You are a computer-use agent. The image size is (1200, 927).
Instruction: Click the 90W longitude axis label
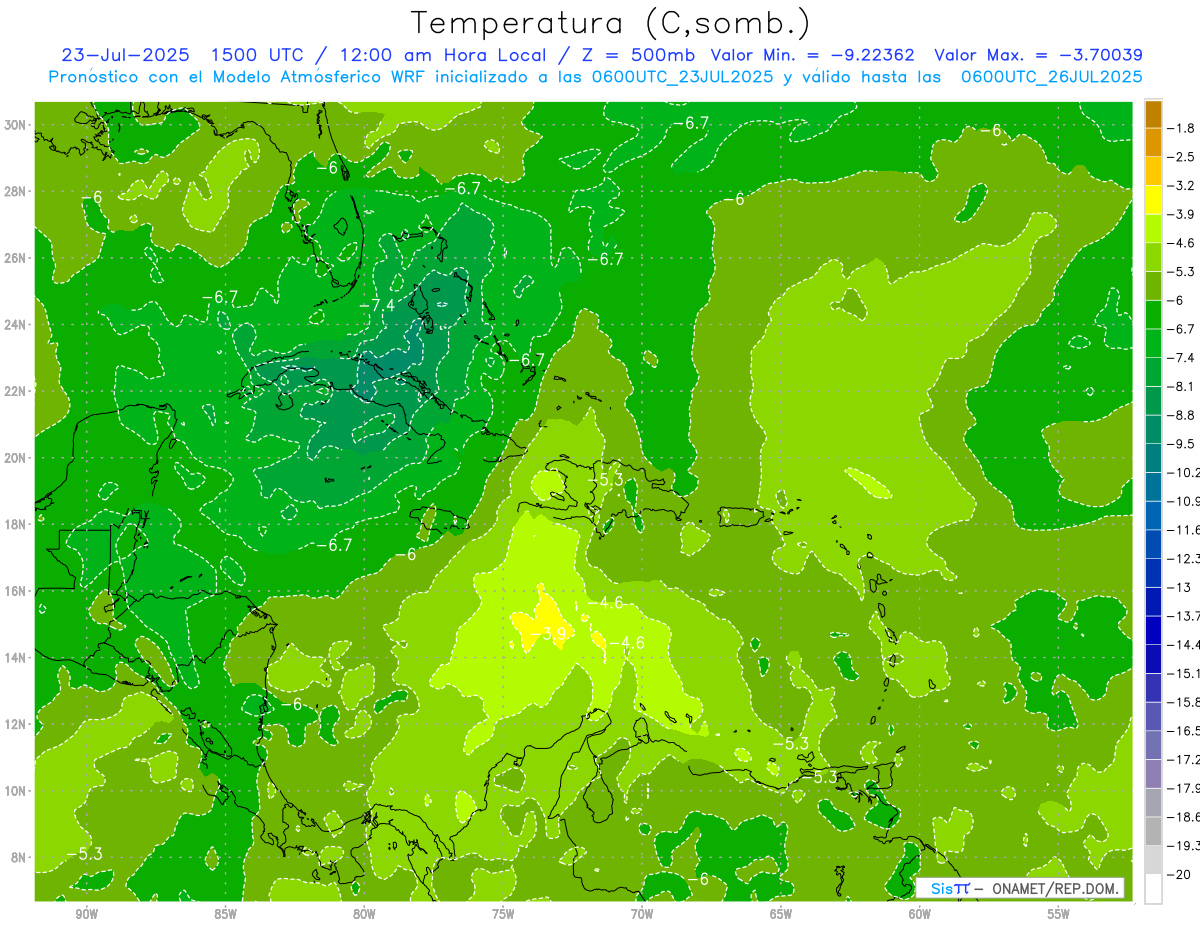(86, 915)
